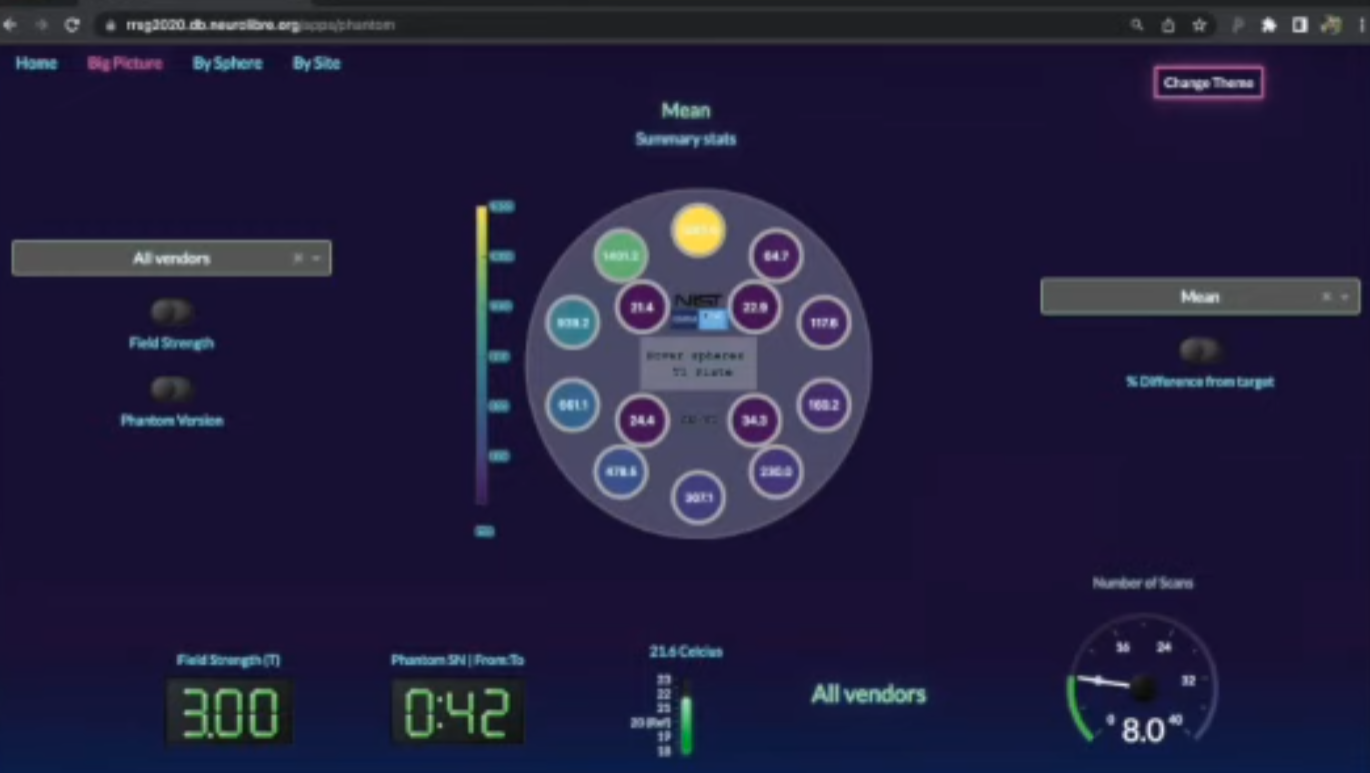Select the sphere showing 307.1
Image resolution: width=1370 pixels, height=773 pixels.
pyautogui.click(x=698, y=497)
